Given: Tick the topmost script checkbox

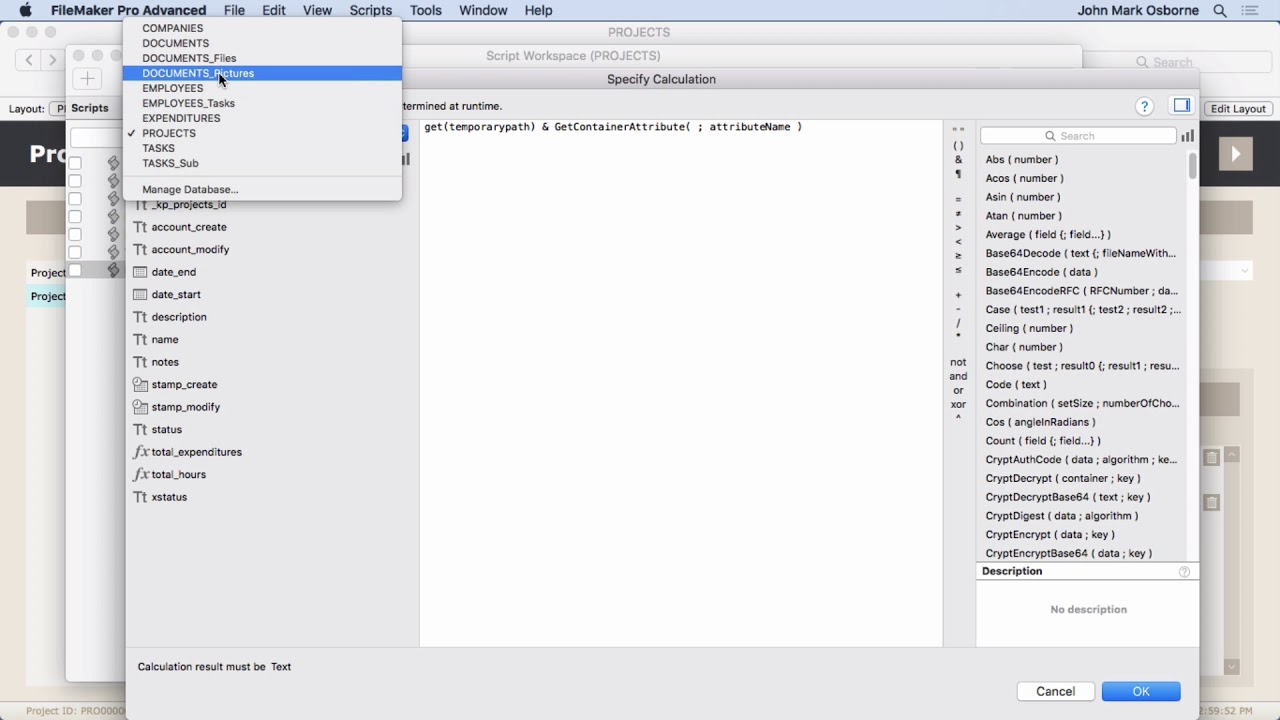Looking at the screenshot, I should (75, 163).
